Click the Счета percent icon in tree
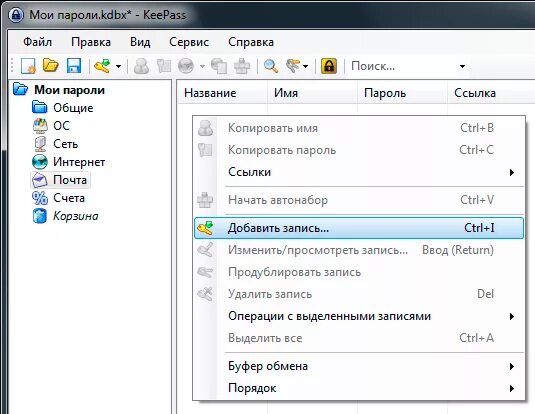 (x=40, y=198)
